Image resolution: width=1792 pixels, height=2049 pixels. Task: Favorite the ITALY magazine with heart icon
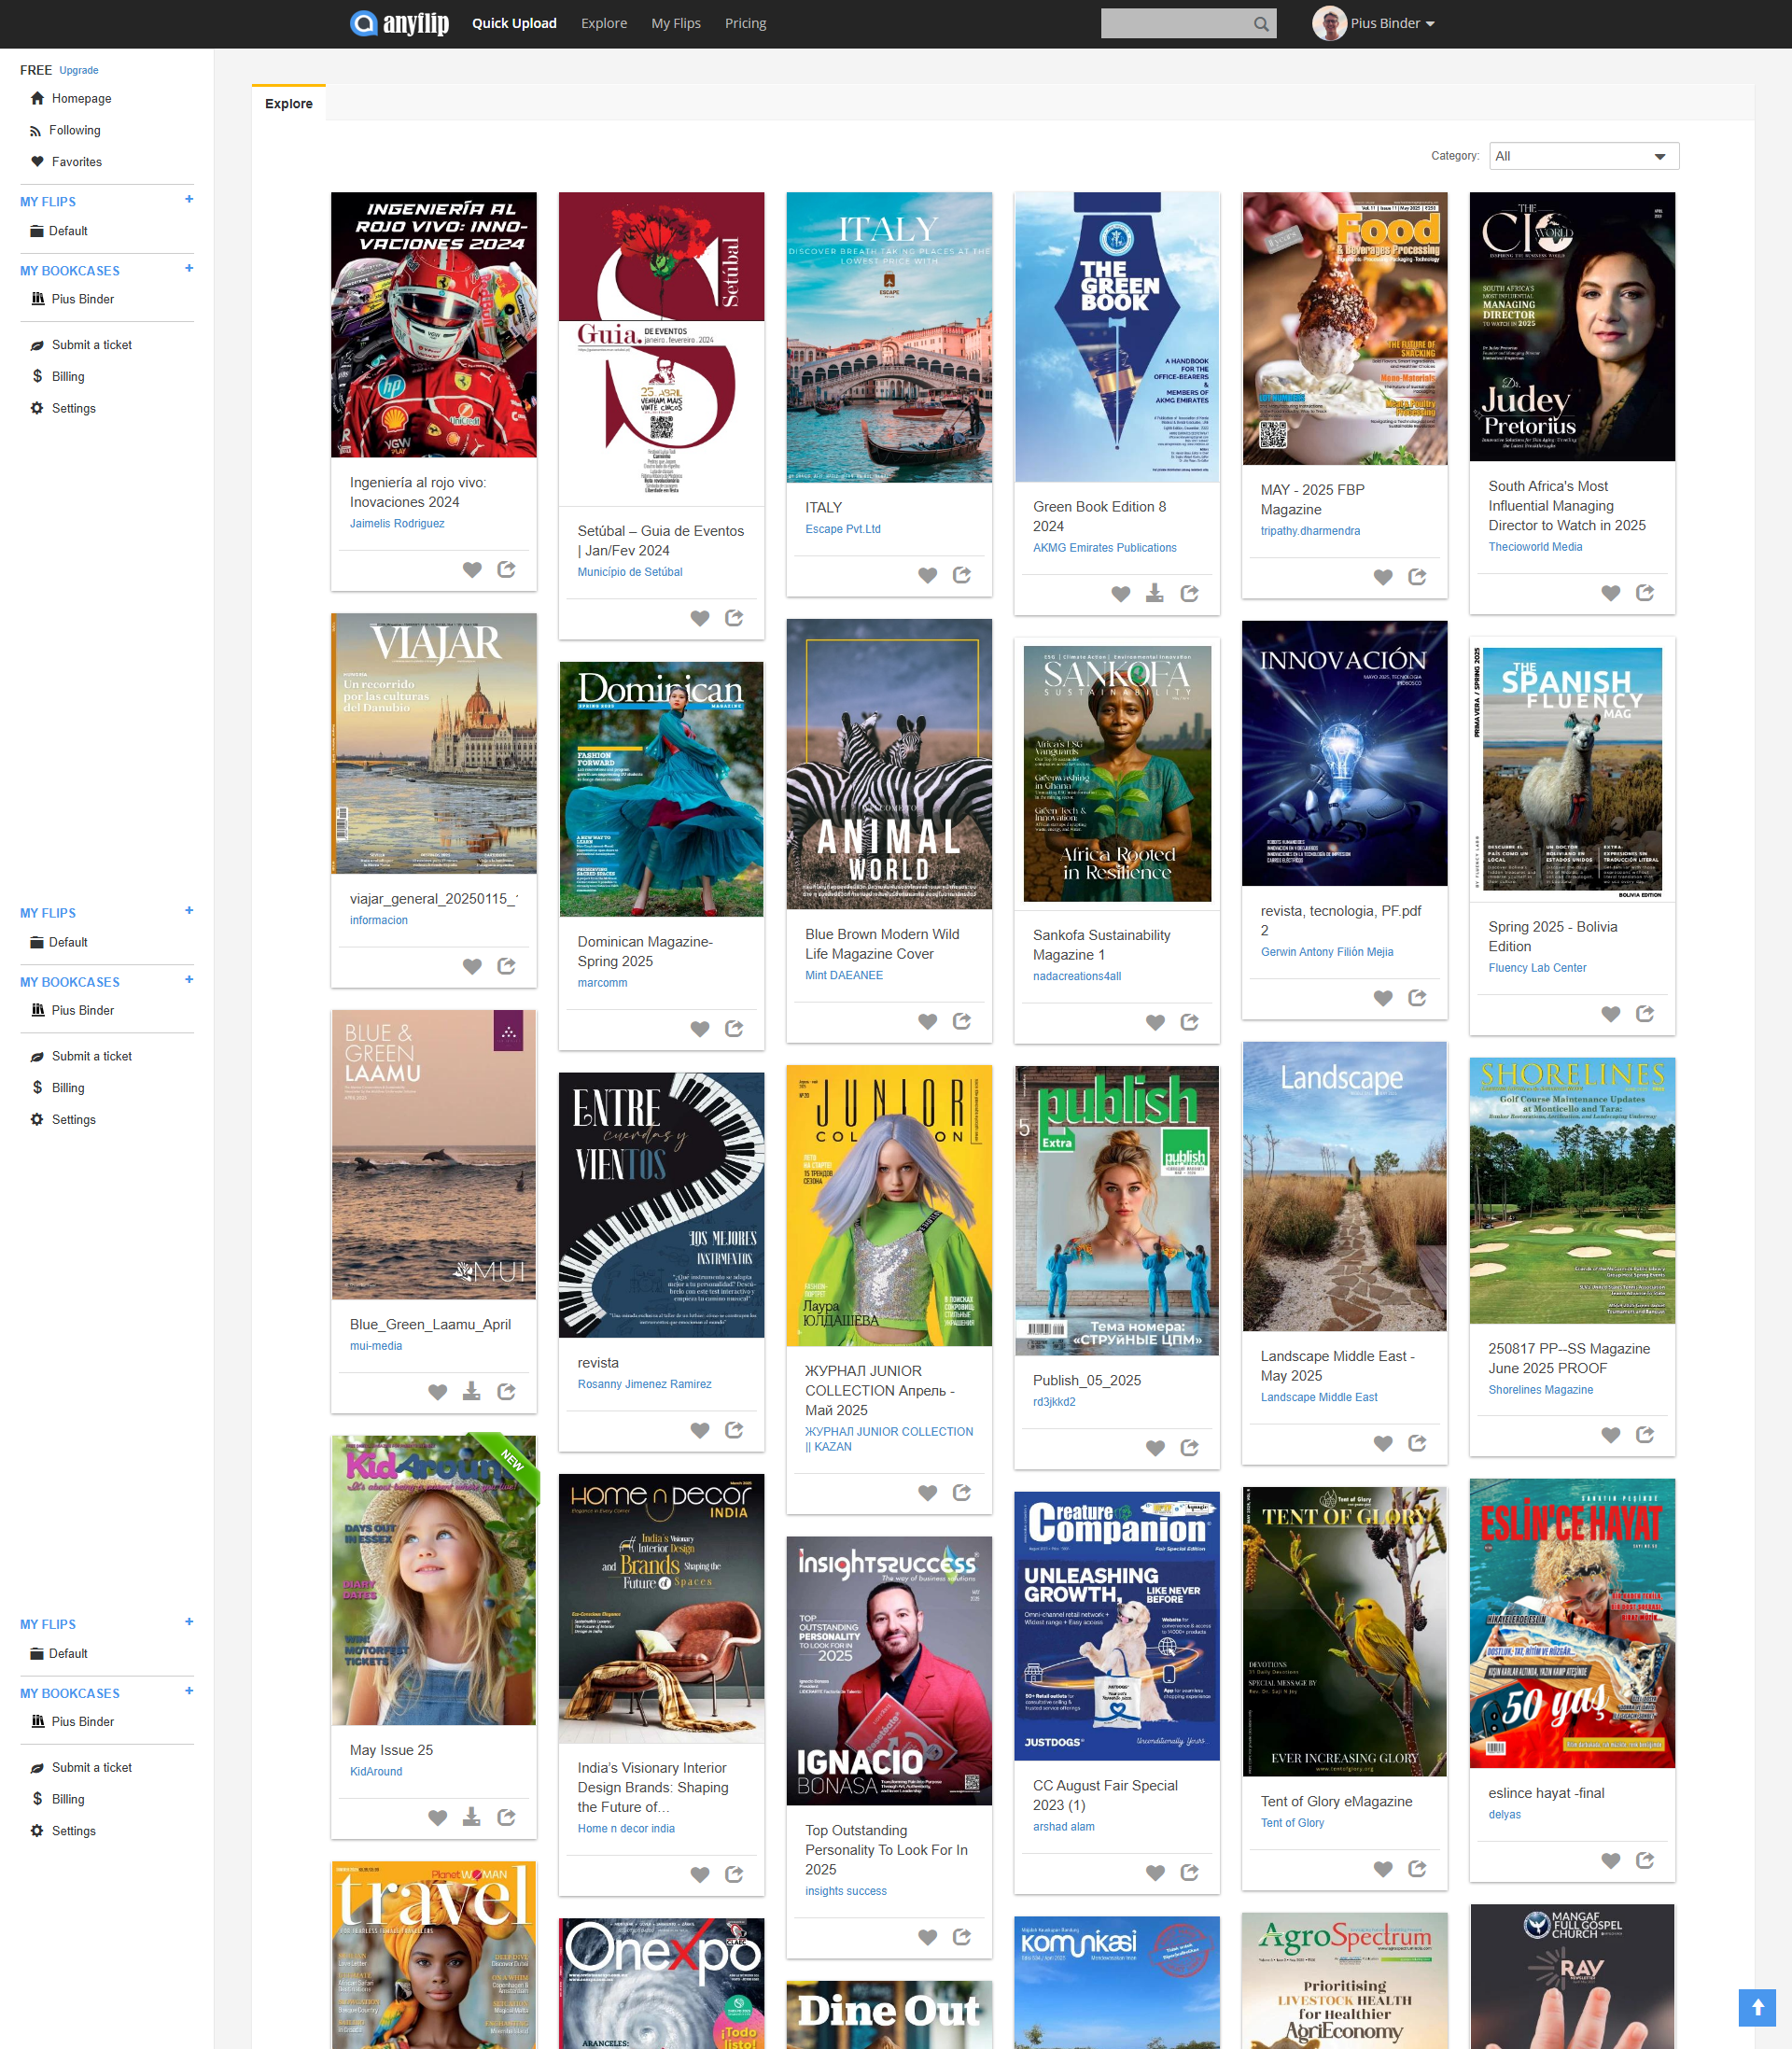[927, 575]
